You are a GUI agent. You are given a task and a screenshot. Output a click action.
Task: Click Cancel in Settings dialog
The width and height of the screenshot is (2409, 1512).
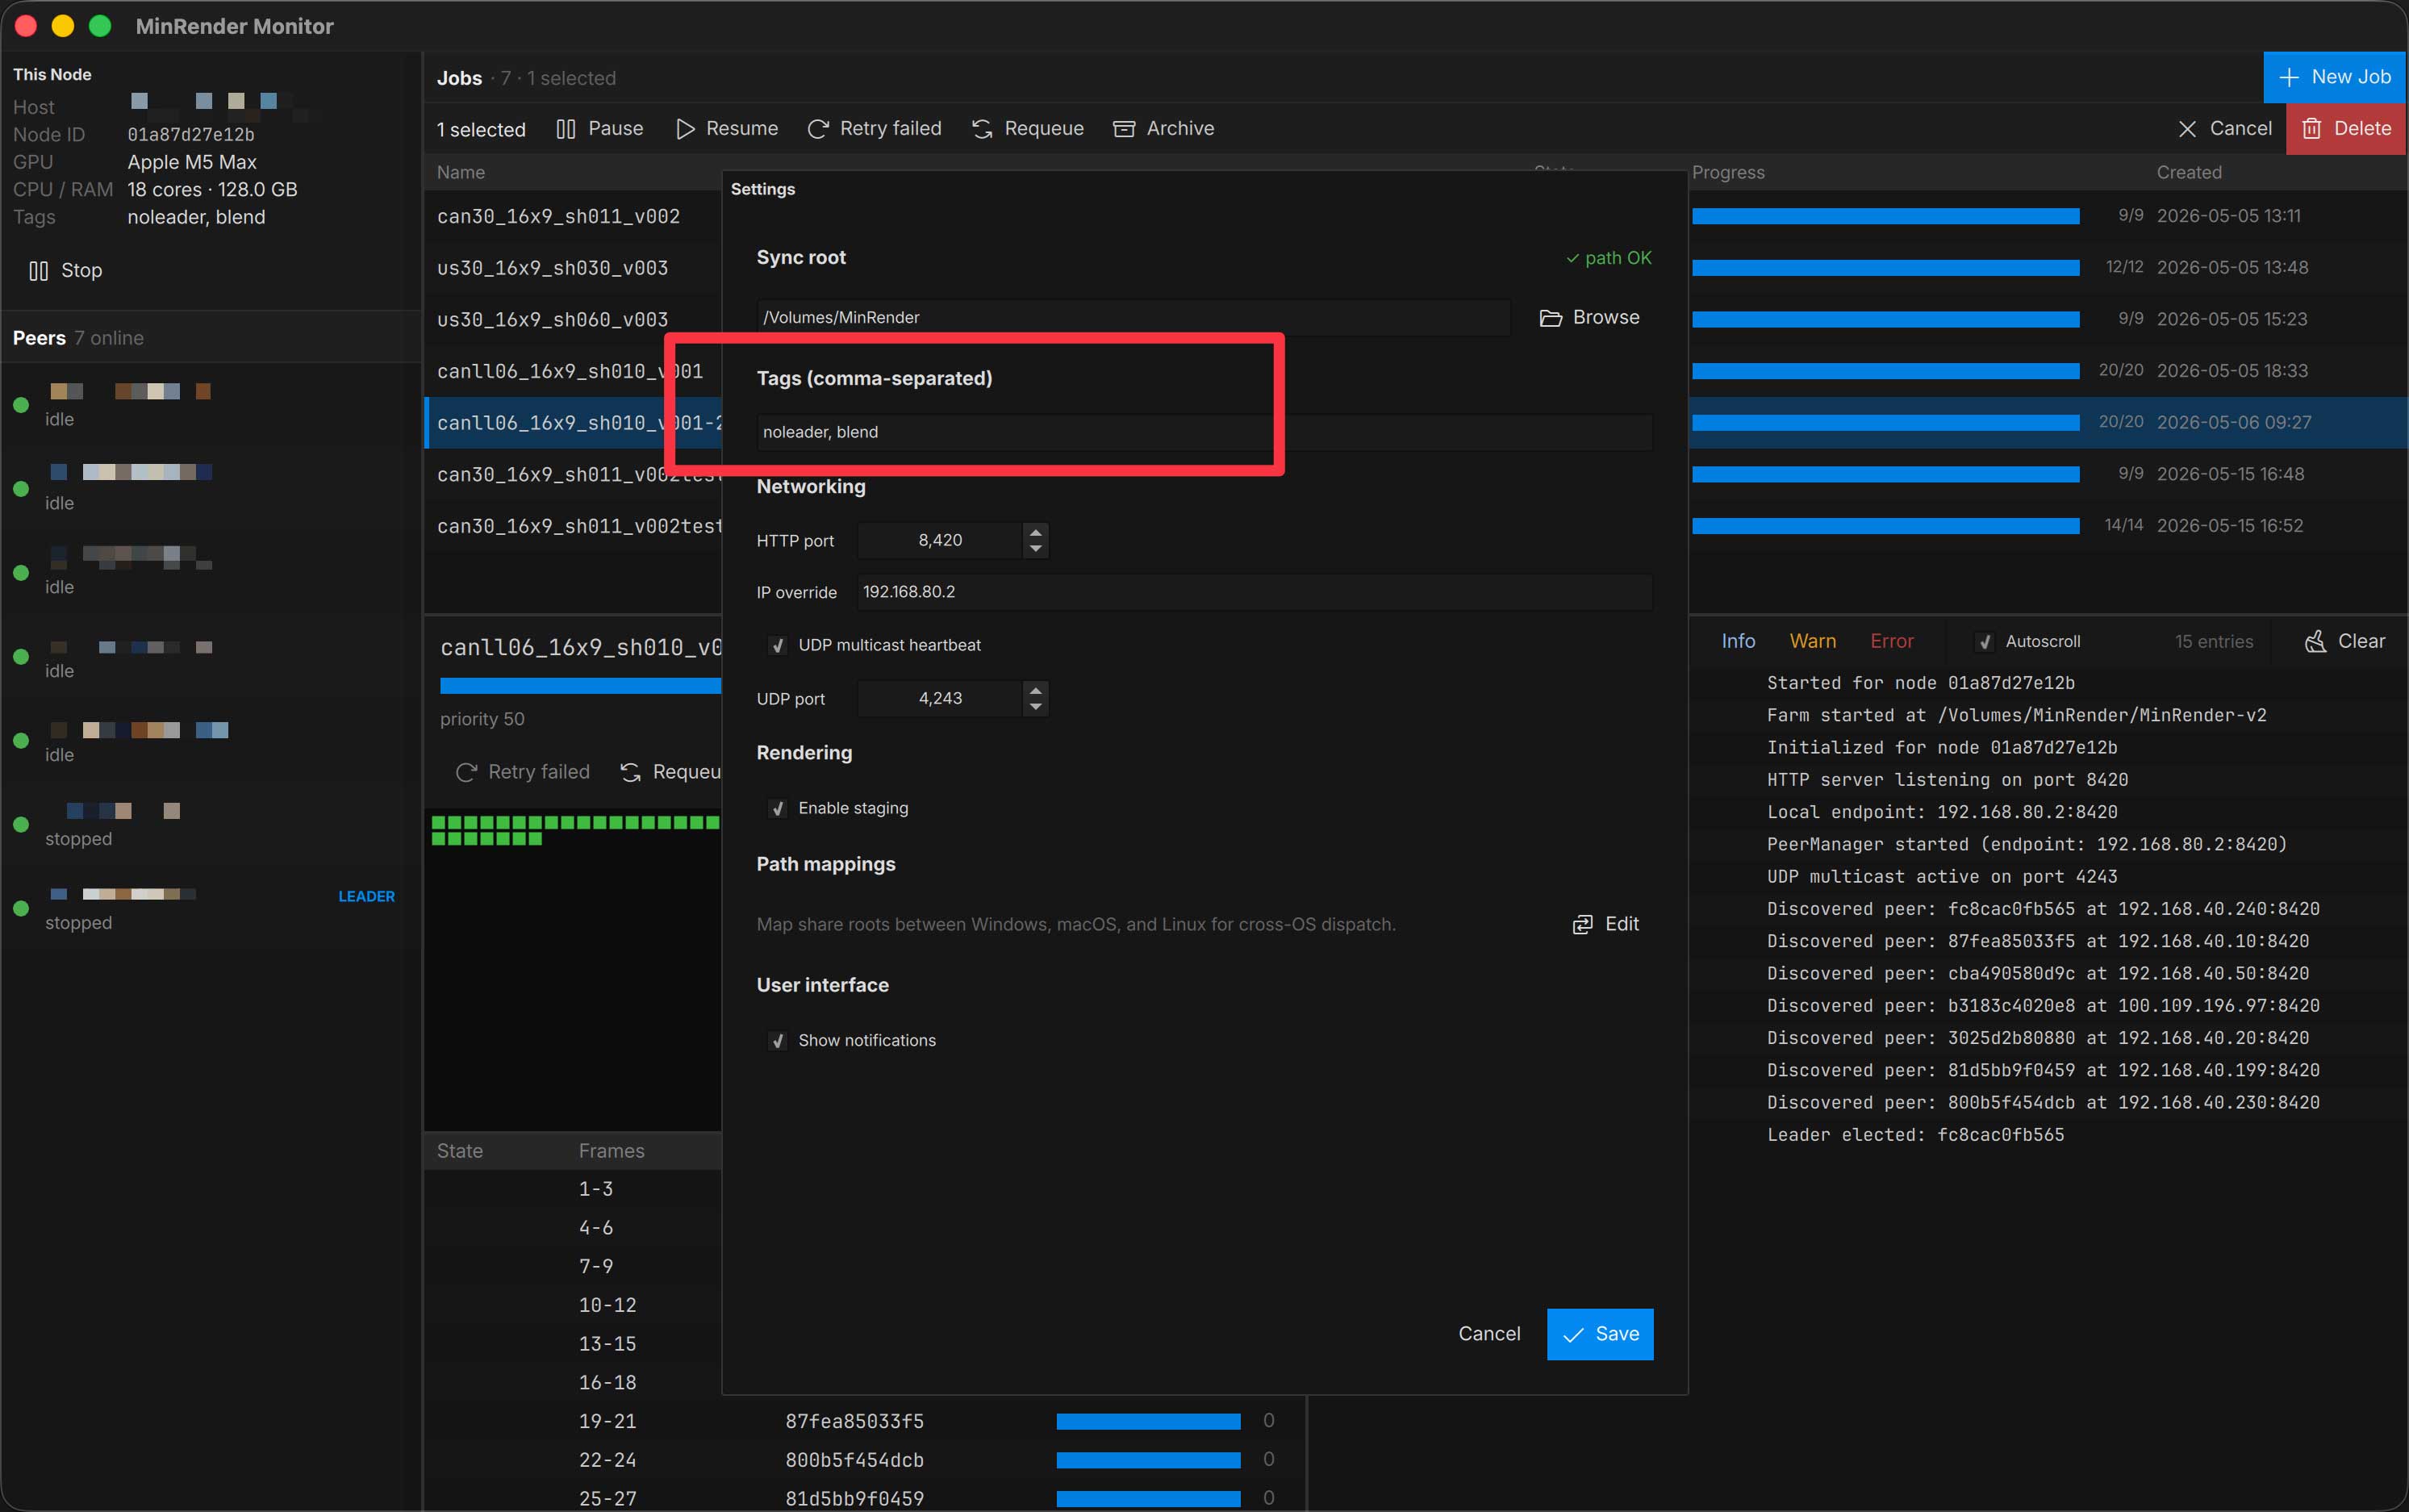(x=1489, y=1334)
